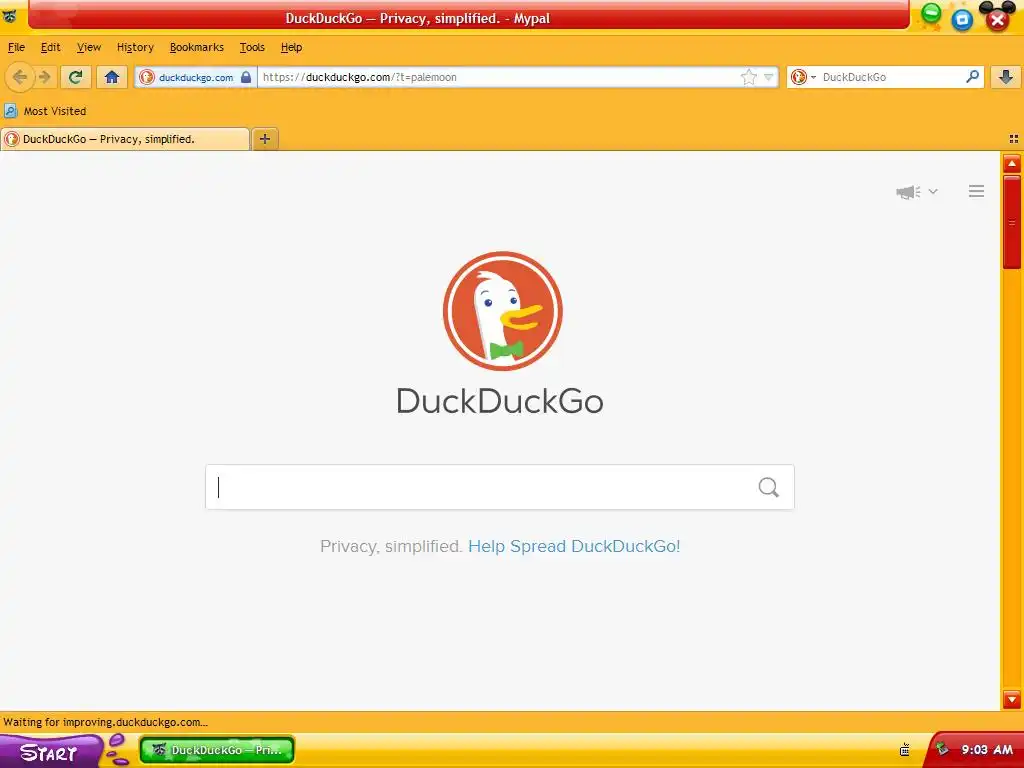Click the address bar URL field
Viewport: 1024px width, 768px height.
coord(499,77)
